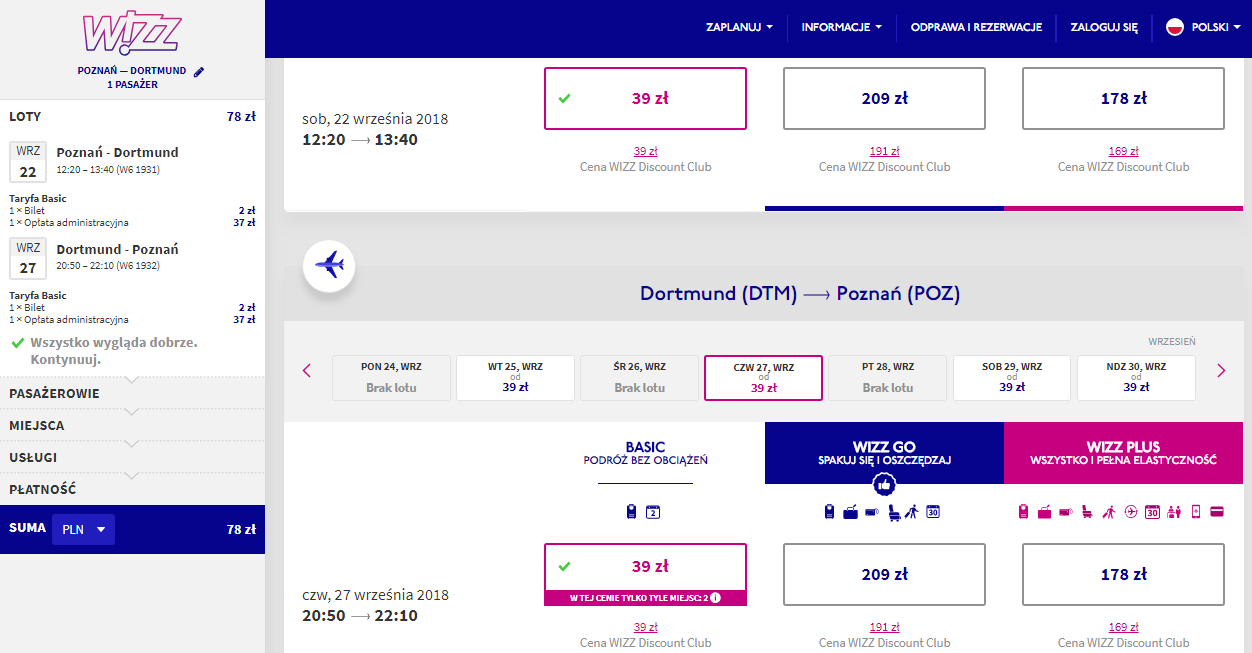Click the WRZ 22 date badge in sidebar

(28, 162)
